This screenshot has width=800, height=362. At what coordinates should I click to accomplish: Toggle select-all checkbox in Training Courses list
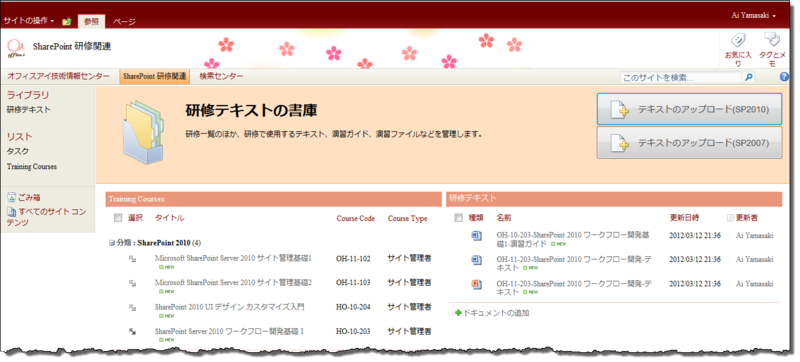[118, 218]
